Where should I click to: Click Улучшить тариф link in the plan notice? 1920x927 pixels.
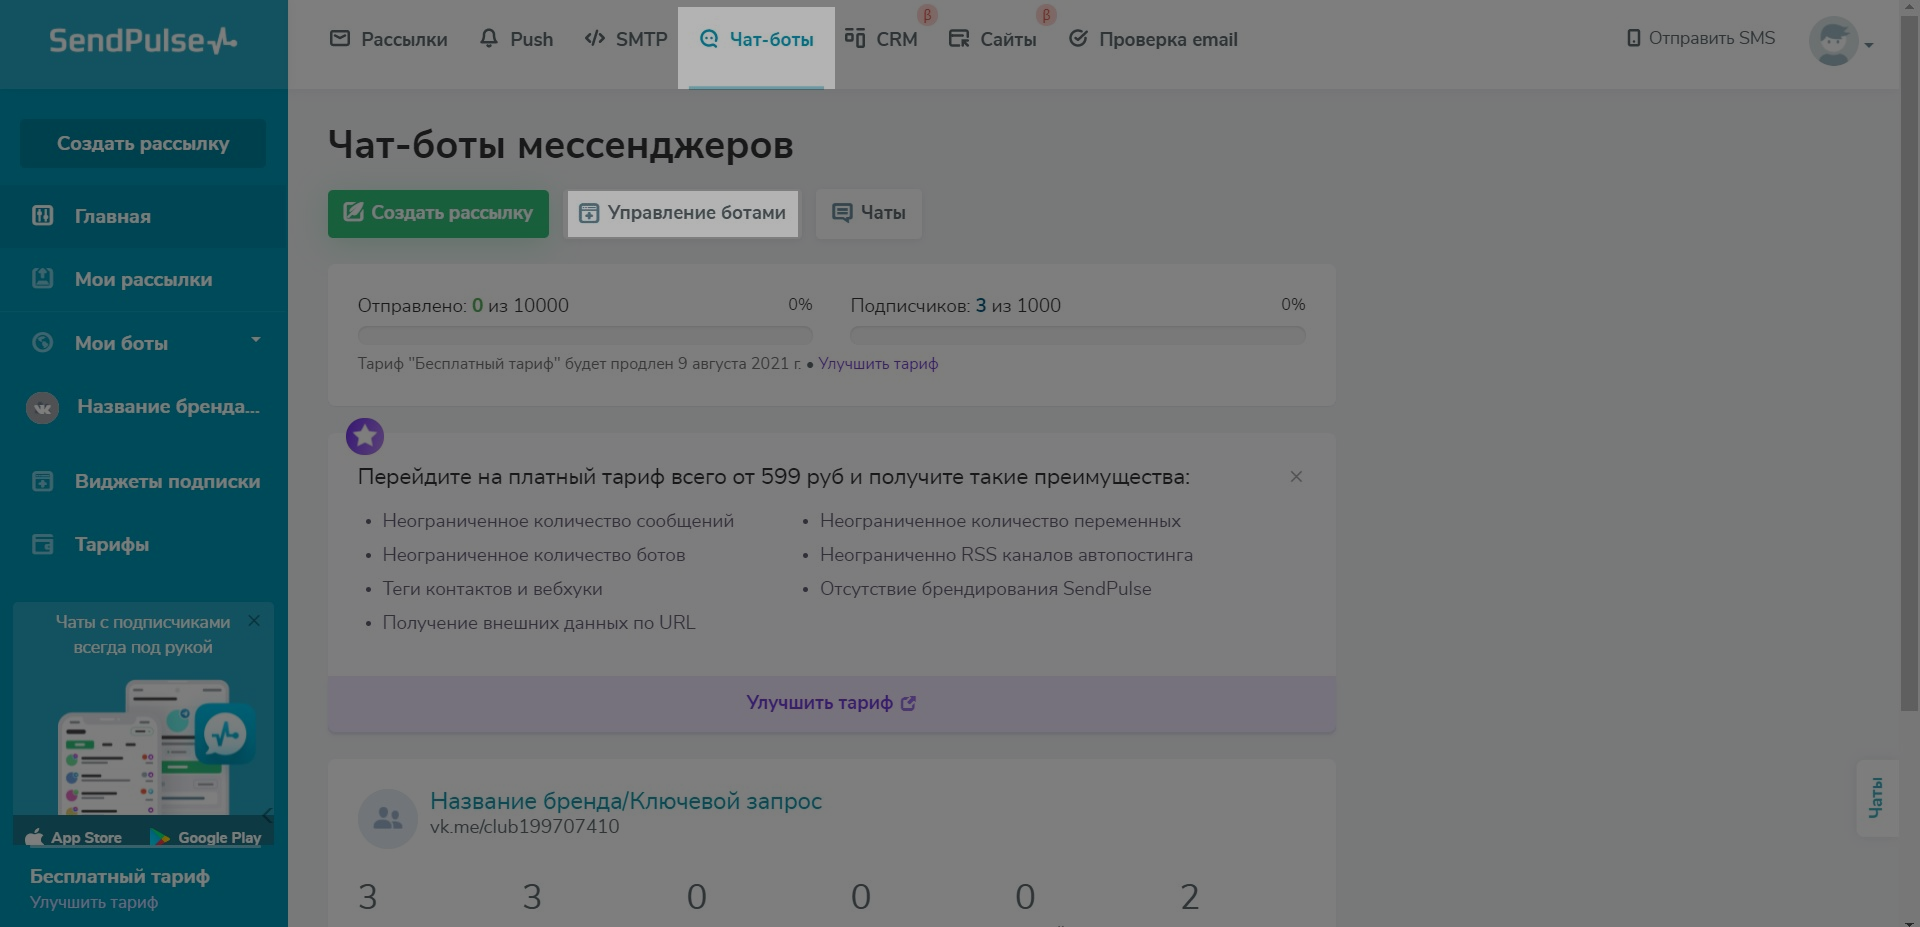point(878,364)
